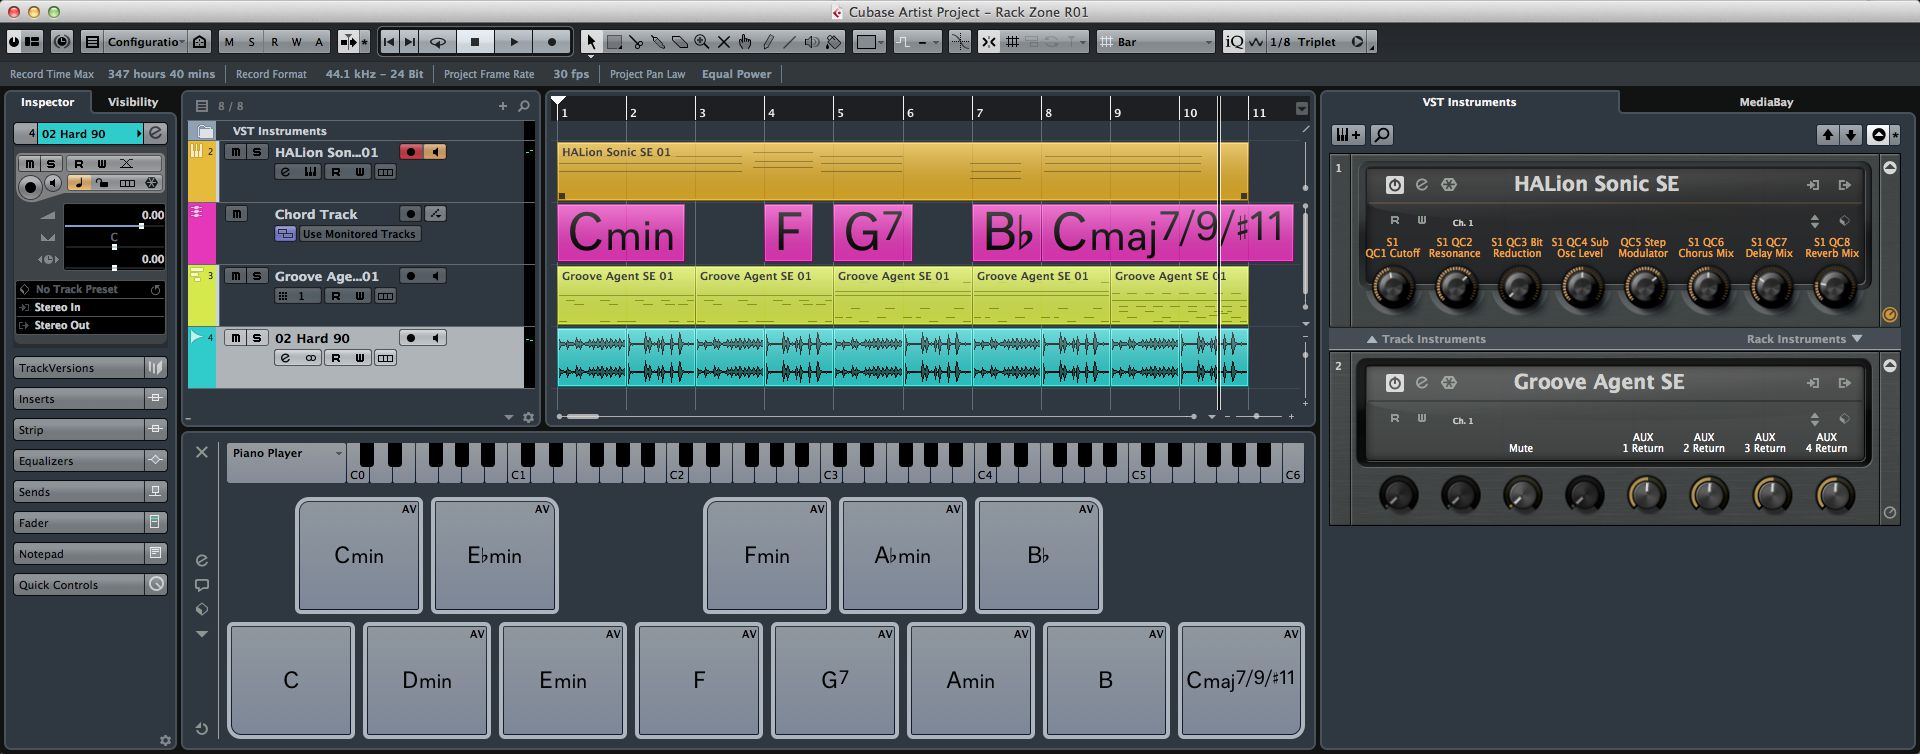Trigger the Cmin chord pad

coord(359,555)
